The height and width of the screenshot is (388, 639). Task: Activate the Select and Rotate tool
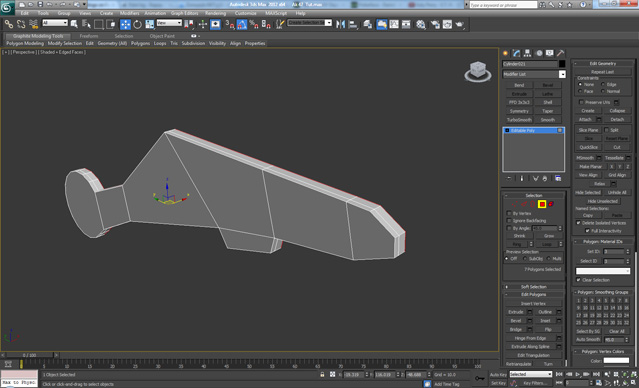pos(137,24)
